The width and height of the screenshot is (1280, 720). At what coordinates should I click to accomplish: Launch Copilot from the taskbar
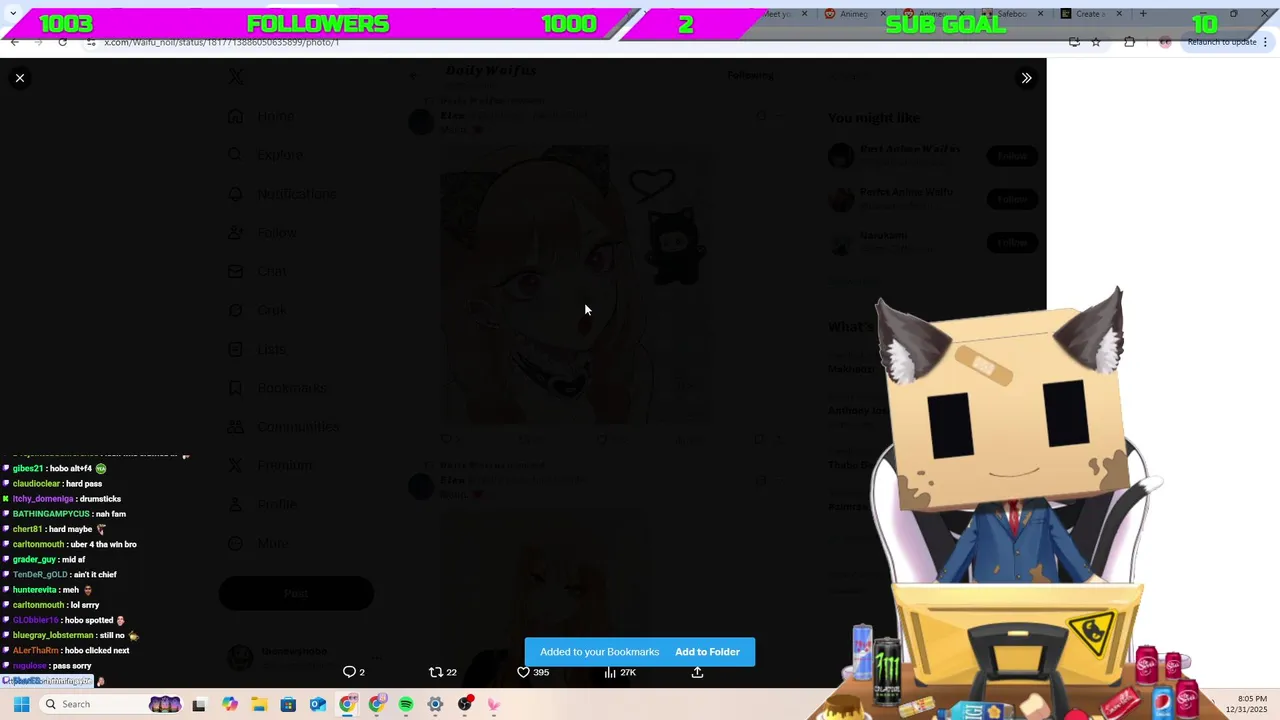(x=230, y=704)
